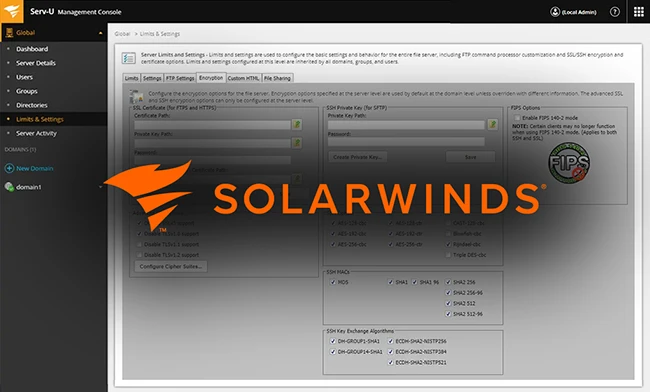Screen dimensions: 650x392
Task: Toggle the SHA2 256 checkbox
Action: pyautogui.click(x=448, y=282)
